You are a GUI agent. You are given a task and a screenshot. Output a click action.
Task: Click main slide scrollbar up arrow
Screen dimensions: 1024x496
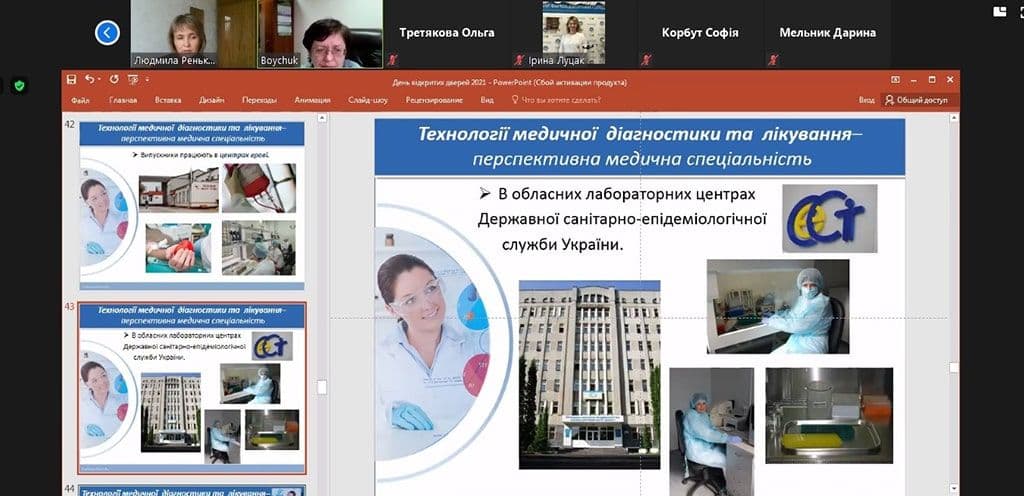click(954, 119)
